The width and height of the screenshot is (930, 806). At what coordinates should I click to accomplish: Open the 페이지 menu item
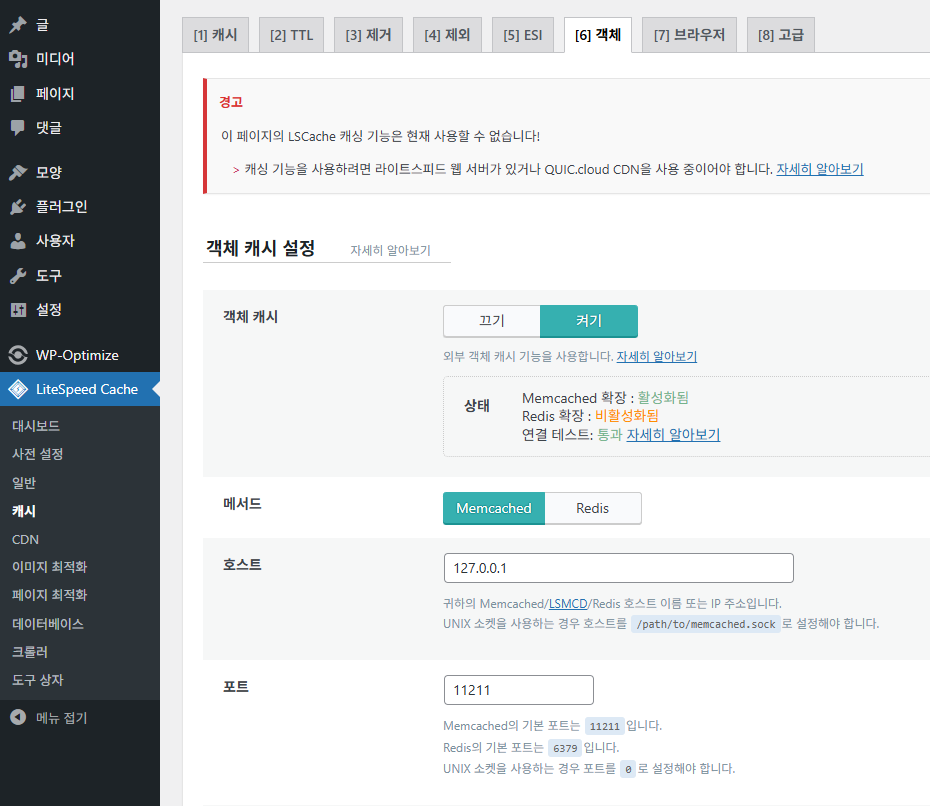79,93
